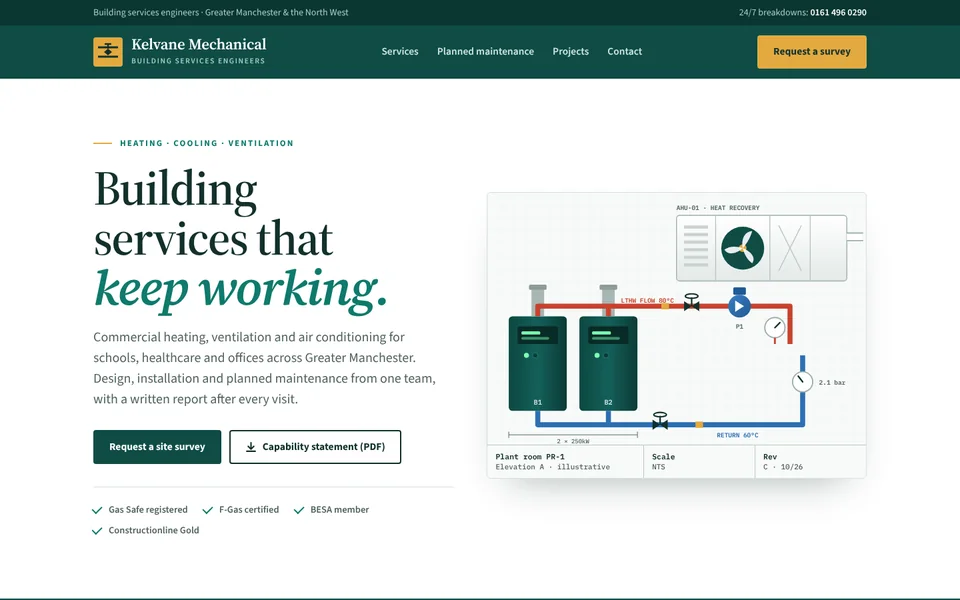Click the LTHW FLOW 80°C label
The image size is (960, 600).
tap(647, 301)
